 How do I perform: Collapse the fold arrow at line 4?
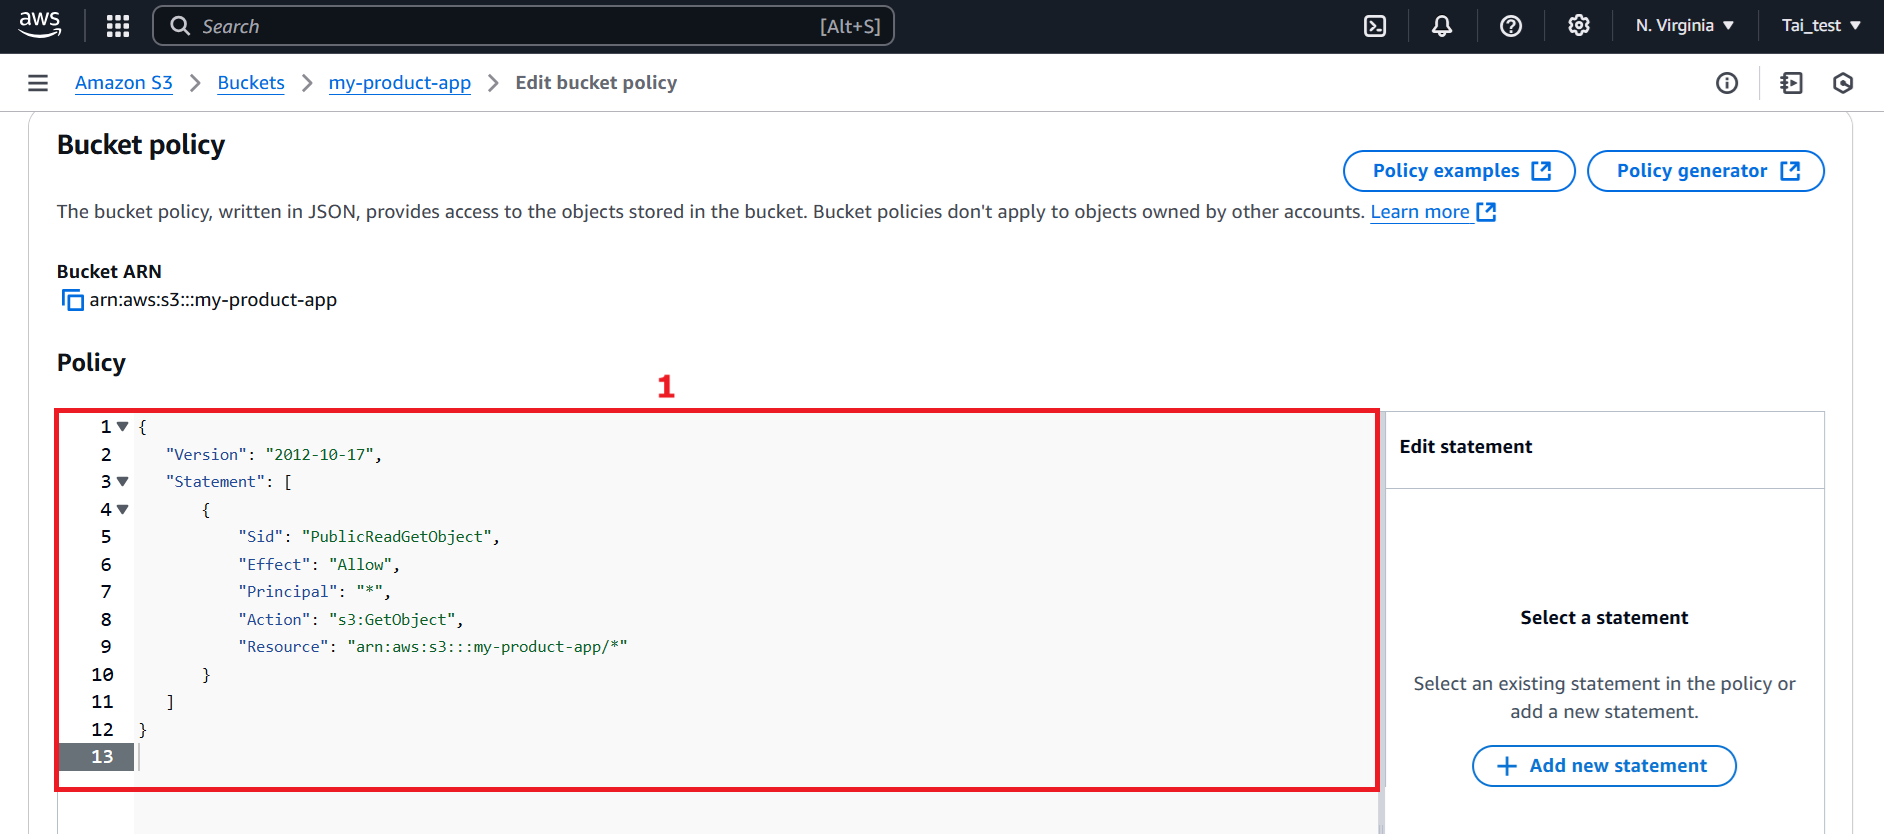(x=123, y=510)
